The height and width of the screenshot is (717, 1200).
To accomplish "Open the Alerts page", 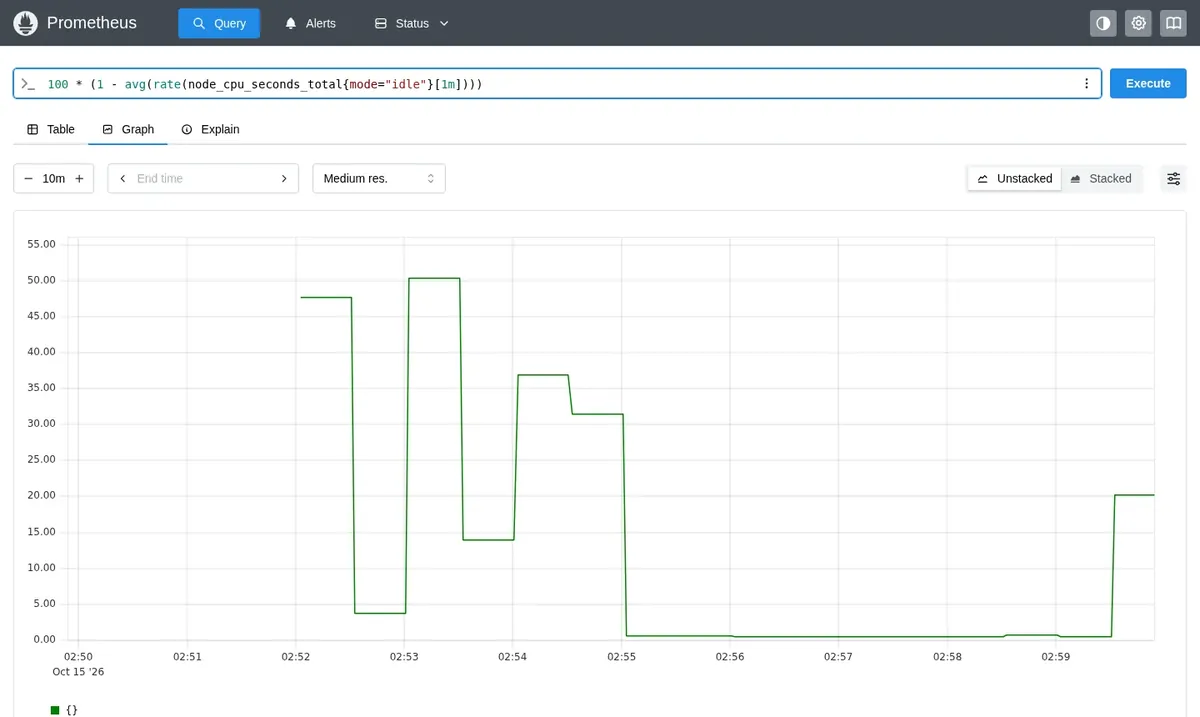I will [x=310, y=23].
